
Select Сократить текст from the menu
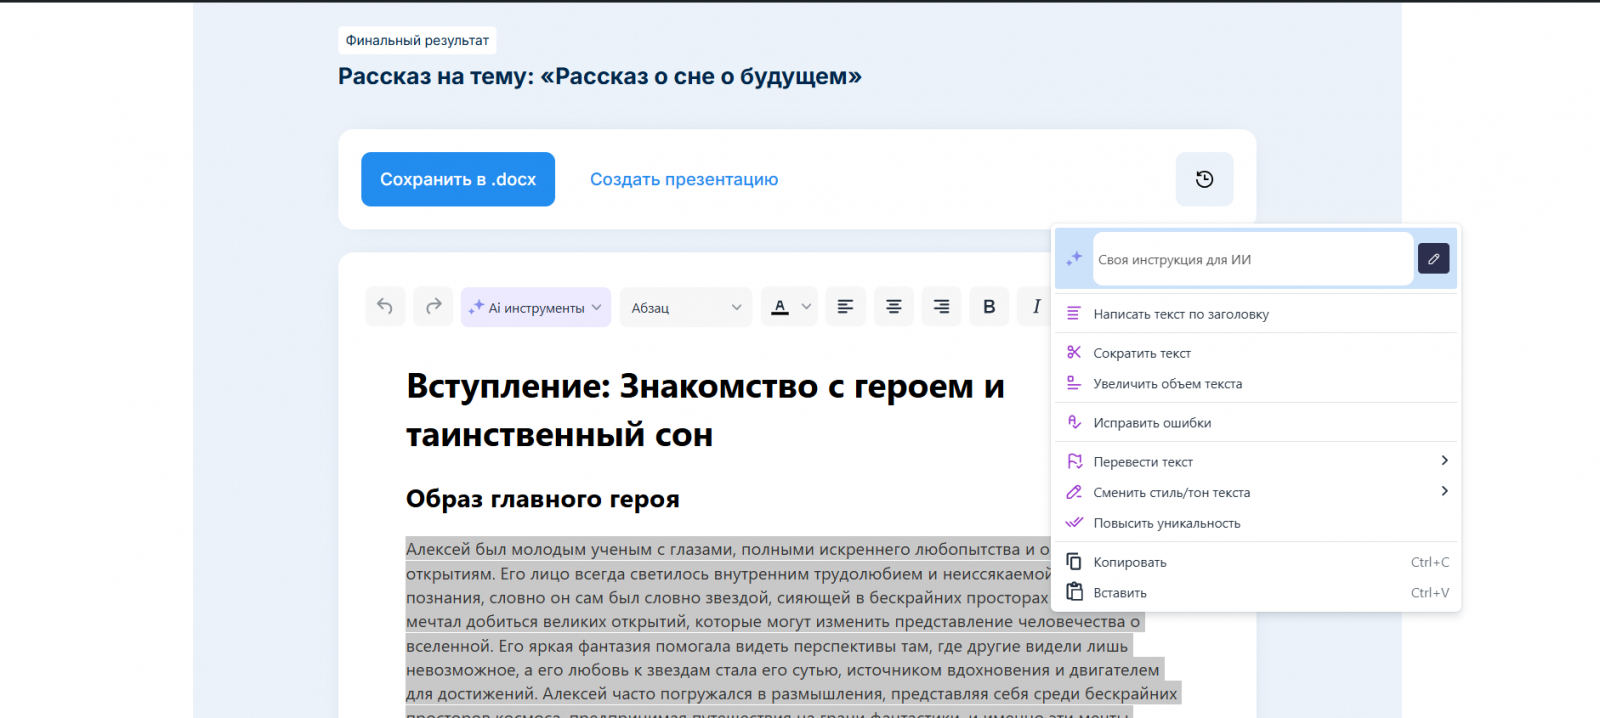point(1142,353)
